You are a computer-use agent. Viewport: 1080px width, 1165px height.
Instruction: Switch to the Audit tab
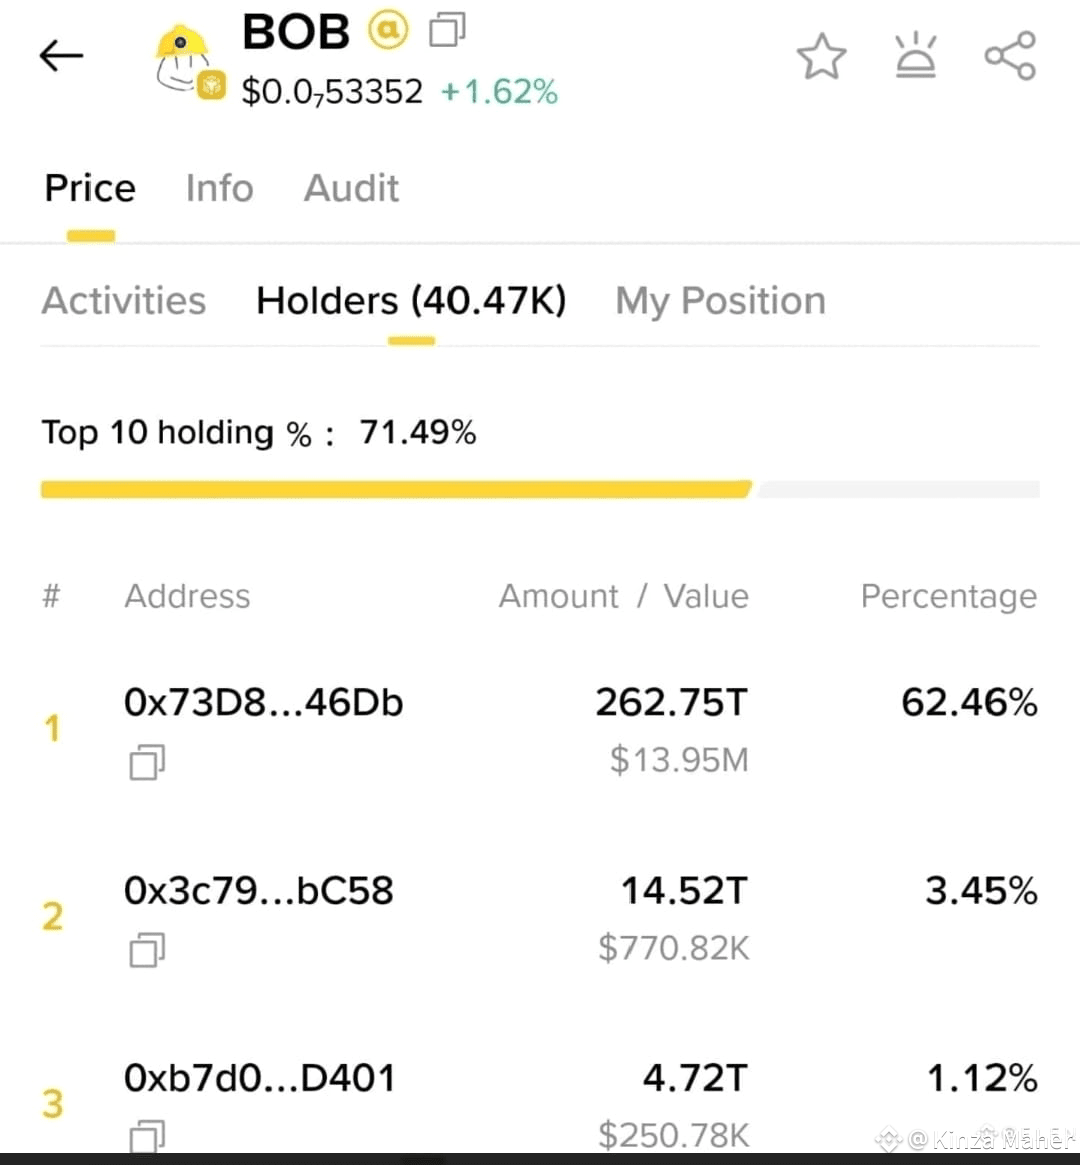pyautogui.click(x=351, y=188)
